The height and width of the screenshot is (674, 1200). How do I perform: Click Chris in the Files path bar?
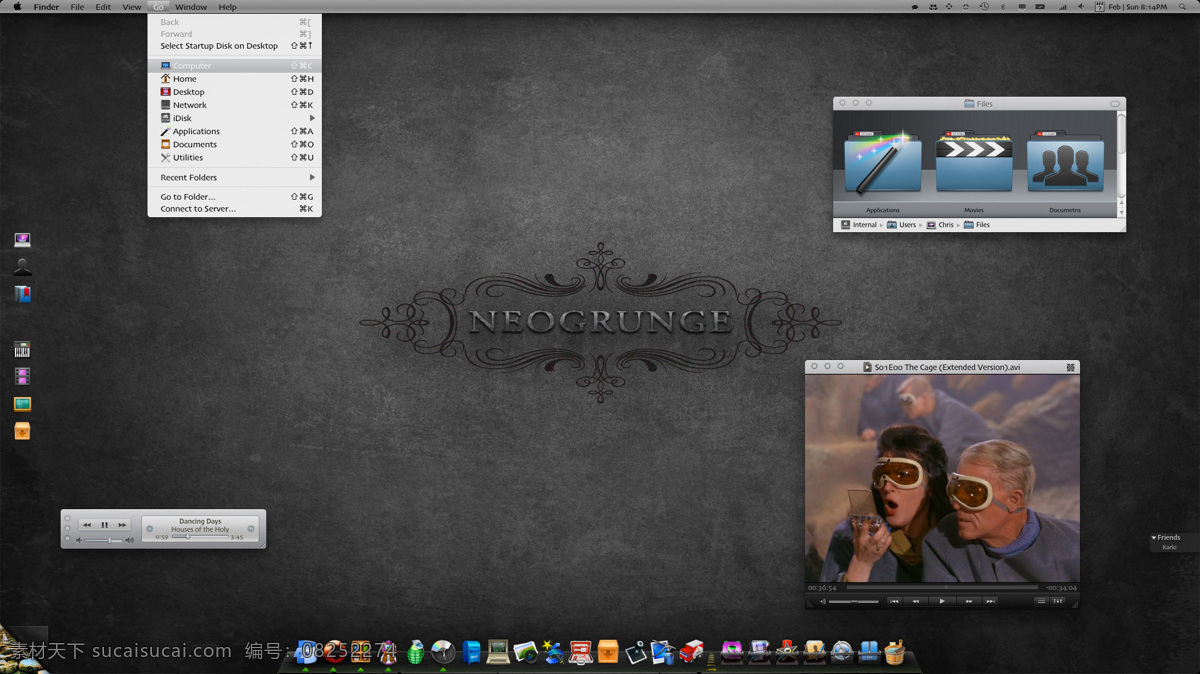(x=940, y=225)
